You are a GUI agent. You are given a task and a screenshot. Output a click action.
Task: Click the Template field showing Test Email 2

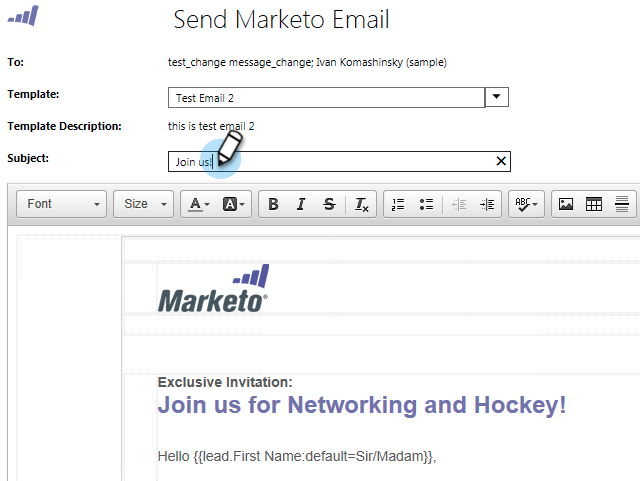[326, 97]
